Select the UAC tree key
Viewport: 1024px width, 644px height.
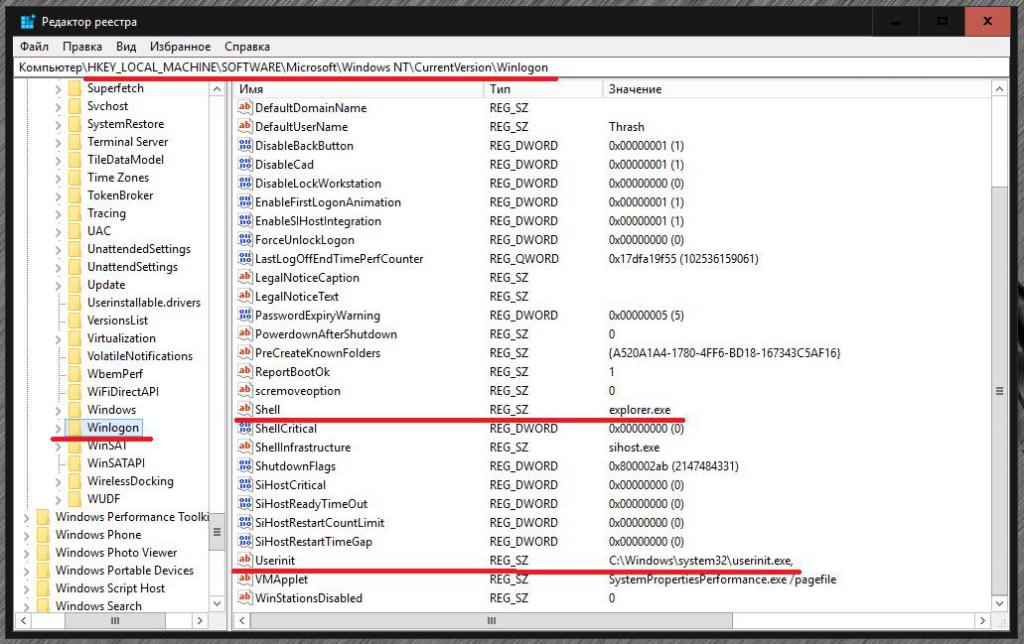tap(99, 231)
